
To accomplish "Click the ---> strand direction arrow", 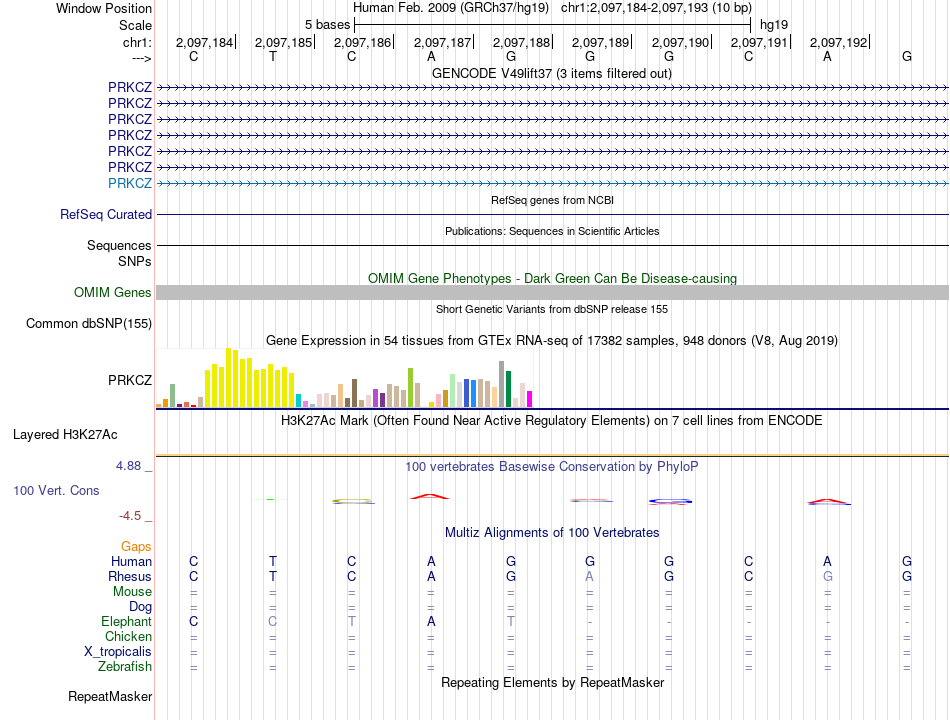I will tap(141, 58).
